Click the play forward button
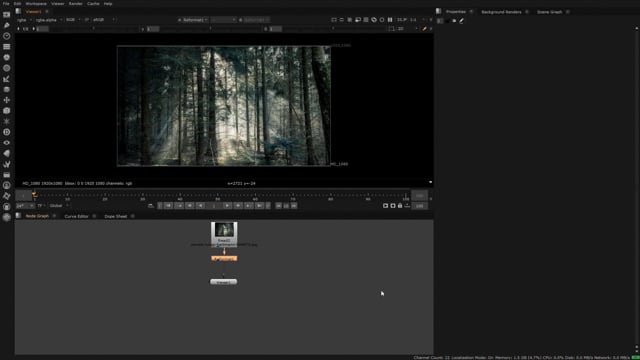 [228, 206]
